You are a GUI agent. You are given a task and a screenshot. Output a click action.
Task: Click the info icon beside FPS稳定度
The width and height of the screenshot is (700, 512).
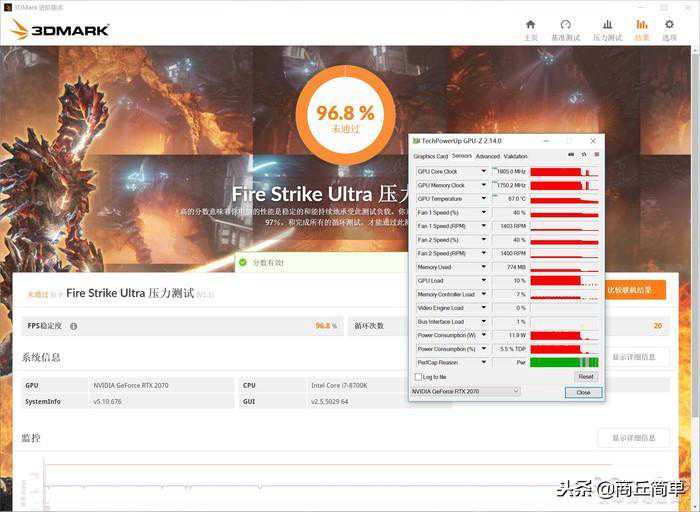coord(73,326)
